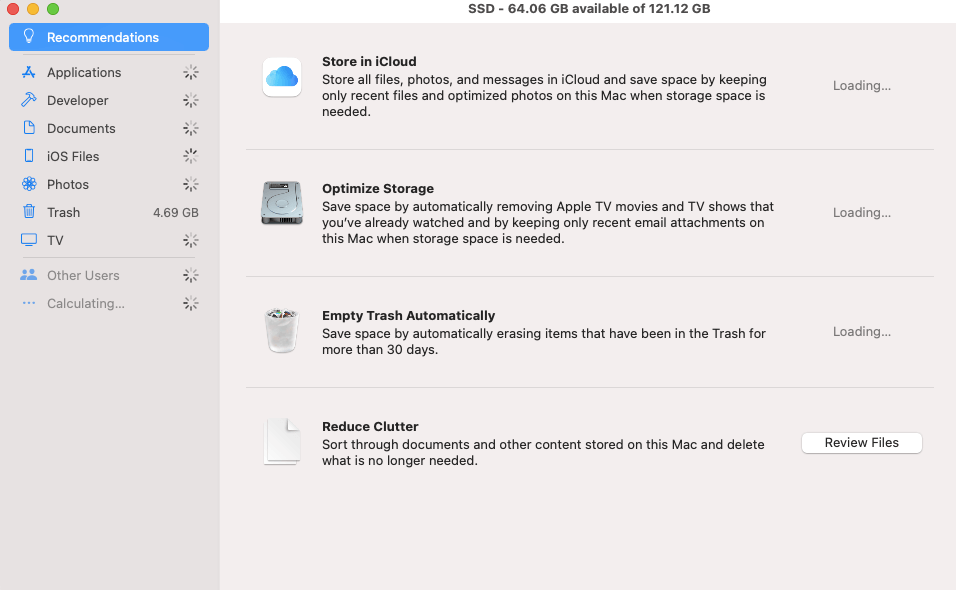The height and width of the screenshot is (590, 956).
Task: Click the Store in iCloud heading text
Action: click(x=370, y=61)
